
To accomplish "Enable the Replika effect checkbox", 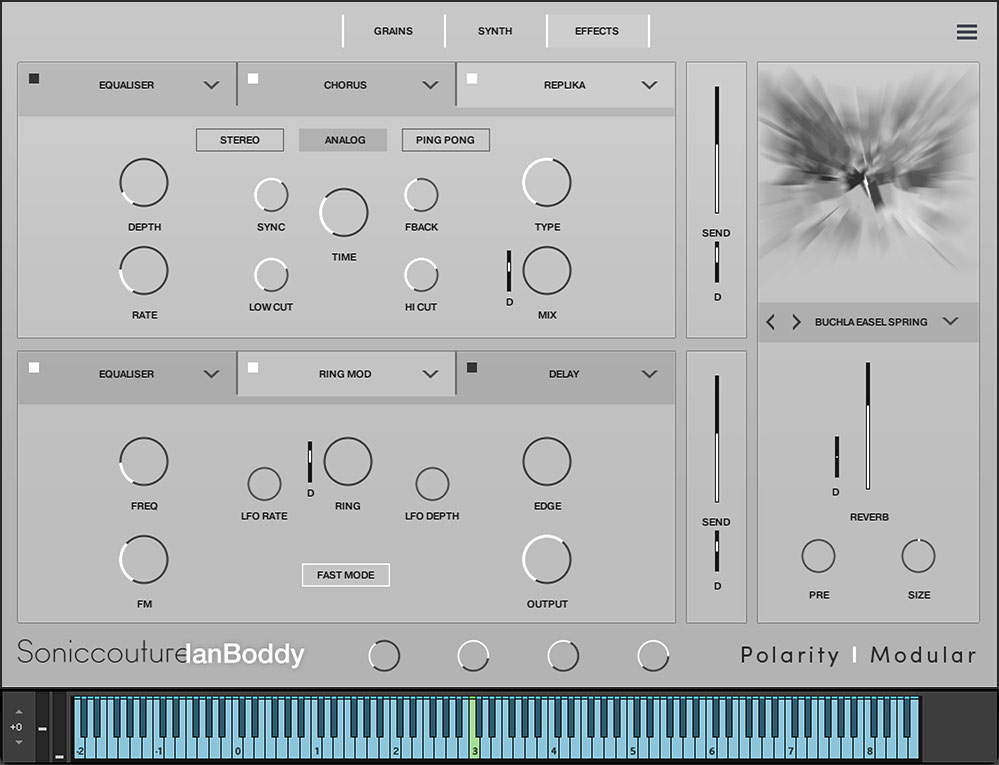I will (x=472, y=79).
